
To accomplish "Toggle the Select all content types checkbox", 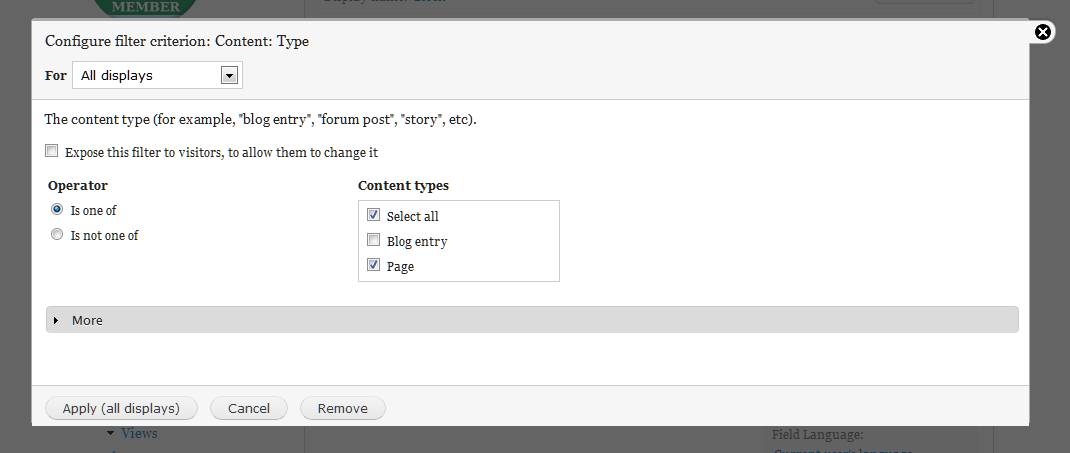I will coord(373,215).
